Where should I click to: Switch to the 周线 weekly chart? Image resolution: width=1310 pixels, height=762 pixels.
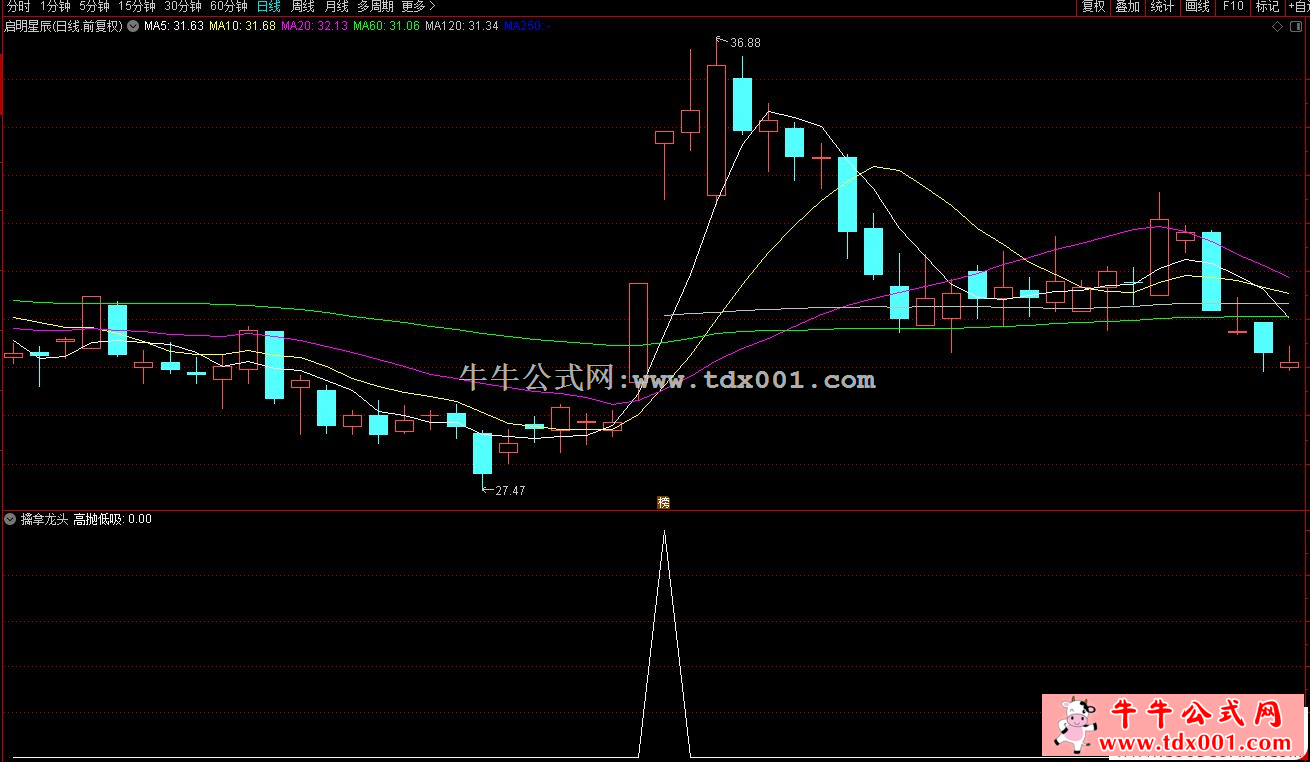[x=303, y=6]
